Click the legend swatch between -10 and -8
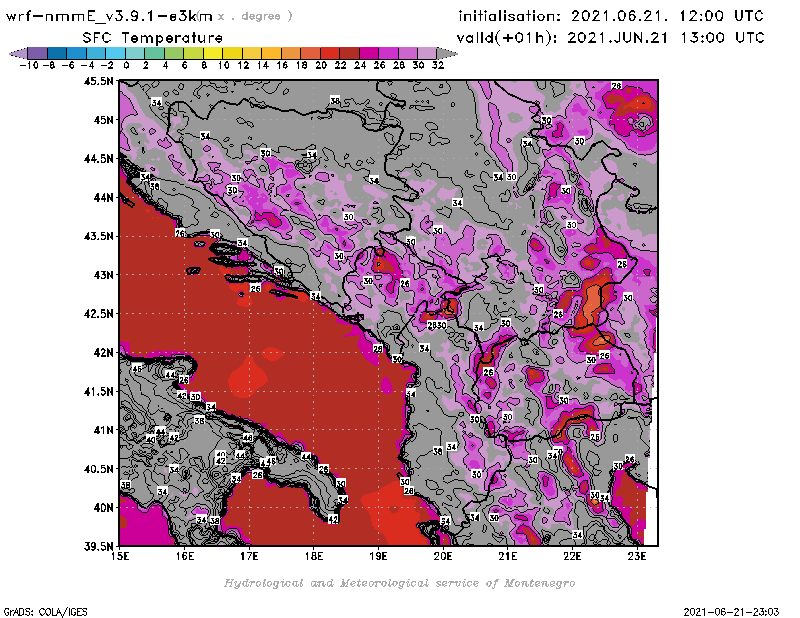The height and width of the screenshot is (618, 800). (38, 53)
